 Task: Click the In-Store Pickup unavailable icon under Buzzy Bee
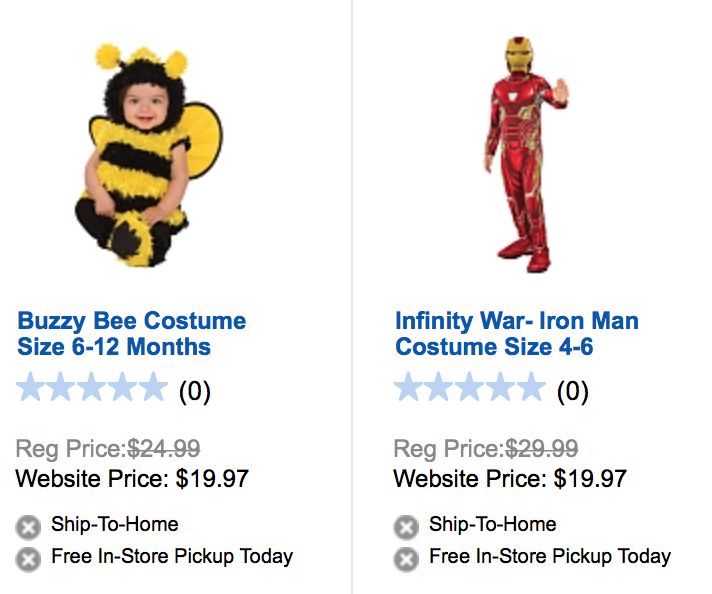pyautogui.click(x=28, y=559)
